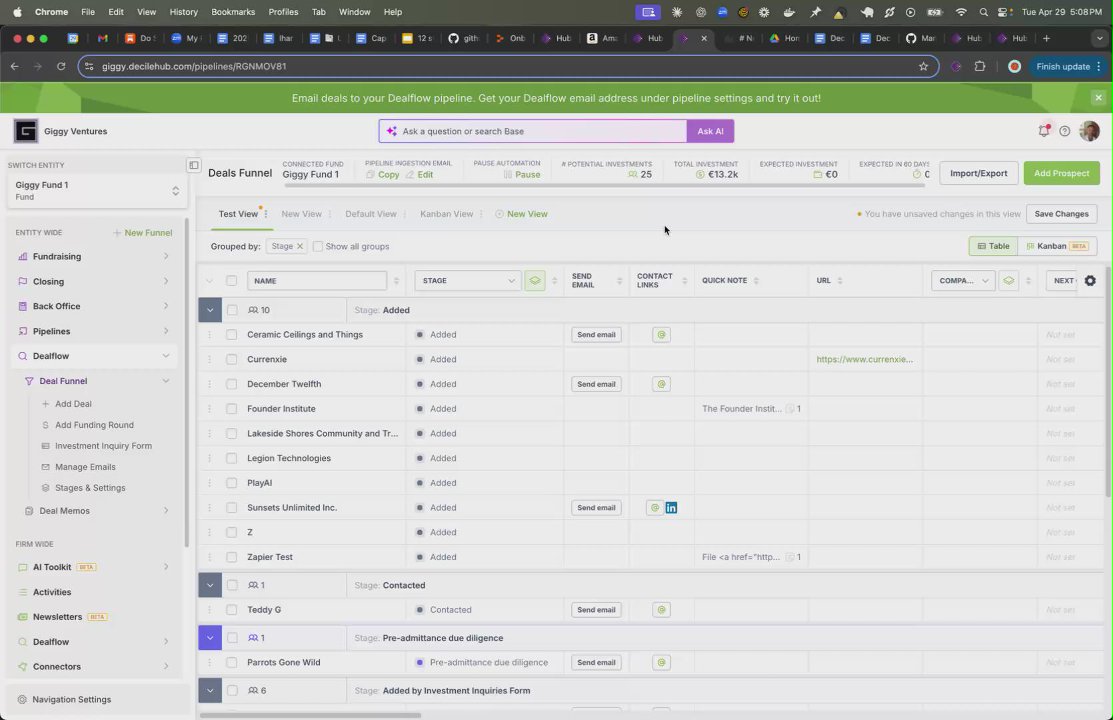The width and height of the screenshot is (1113, 720).
Task: Collapse the Added stage group
Action: (210, 310)
